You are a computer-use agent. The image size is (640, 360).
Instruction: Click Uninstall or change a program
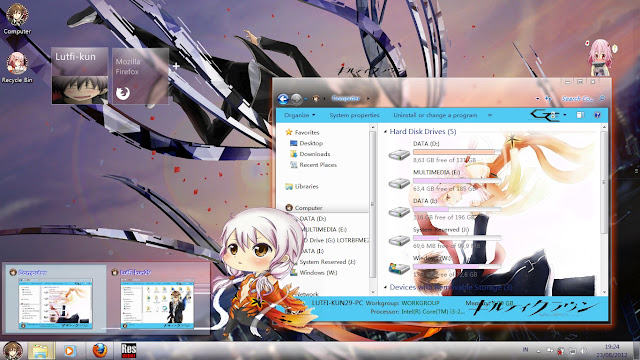(x=435, y=115)
